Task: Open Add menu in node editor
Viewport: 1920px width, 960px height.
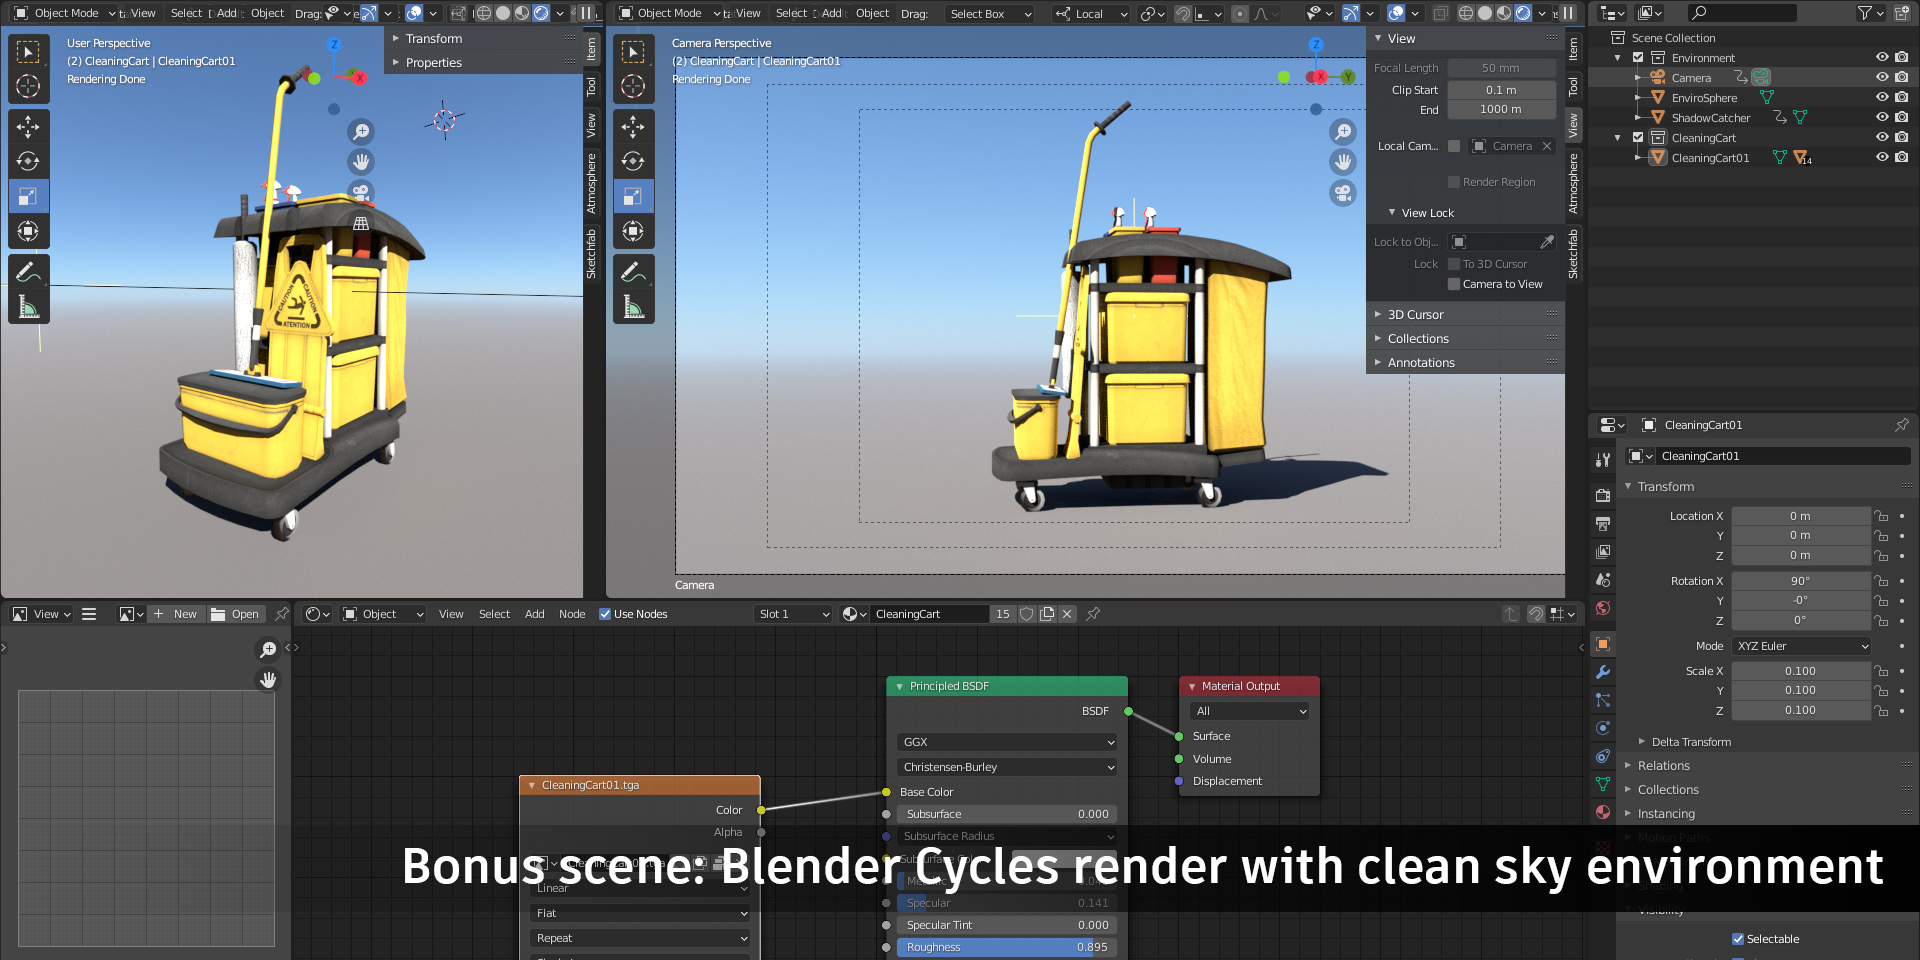Action: click(x=535, y=614)
